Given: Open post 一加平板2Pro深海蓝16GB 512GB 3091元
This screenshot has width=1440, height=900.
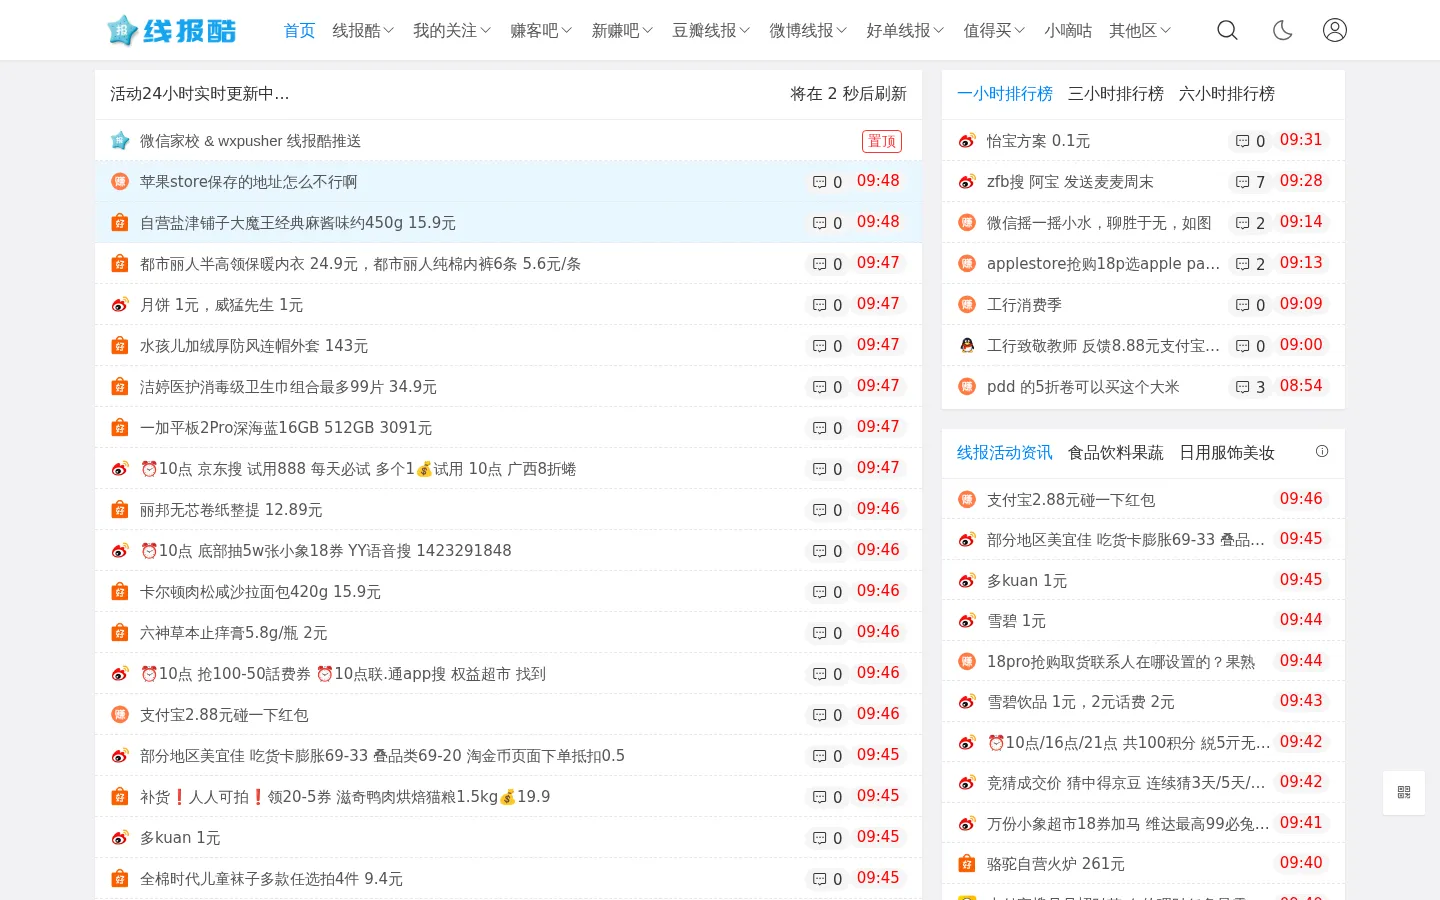Looking at the screenshot, I should point(286,428).
